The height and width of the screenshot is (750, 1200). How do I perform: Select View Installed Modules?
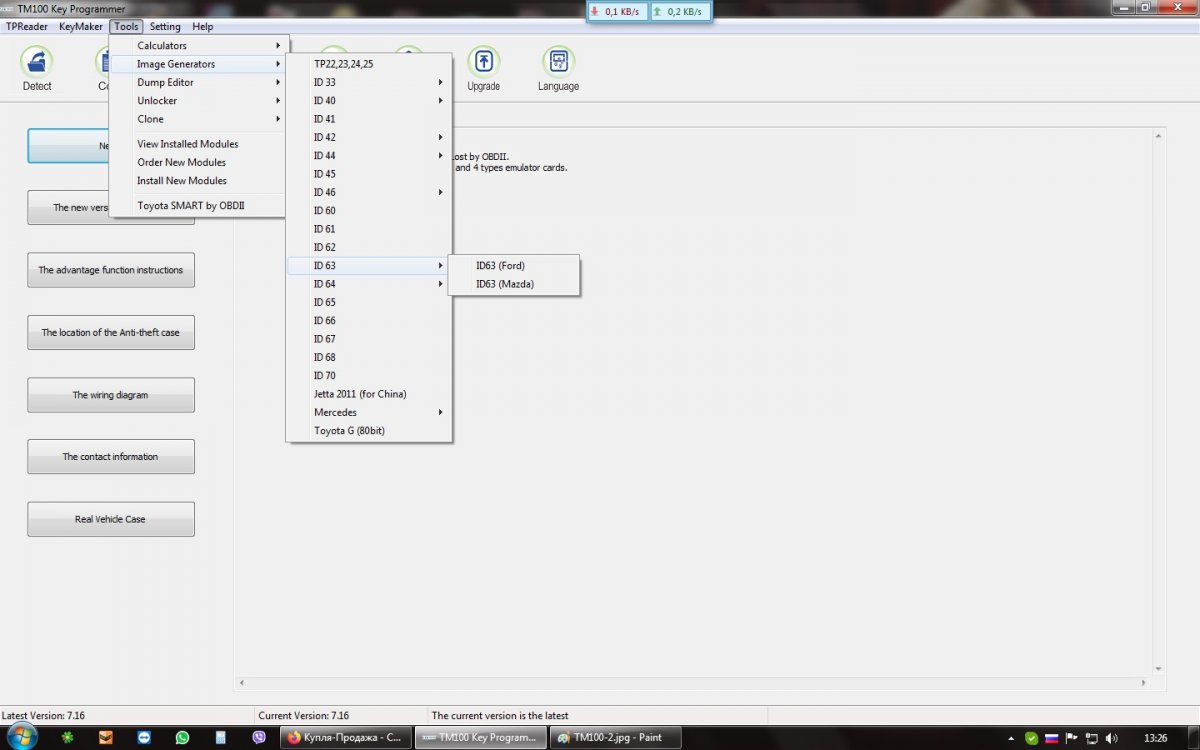199,144
